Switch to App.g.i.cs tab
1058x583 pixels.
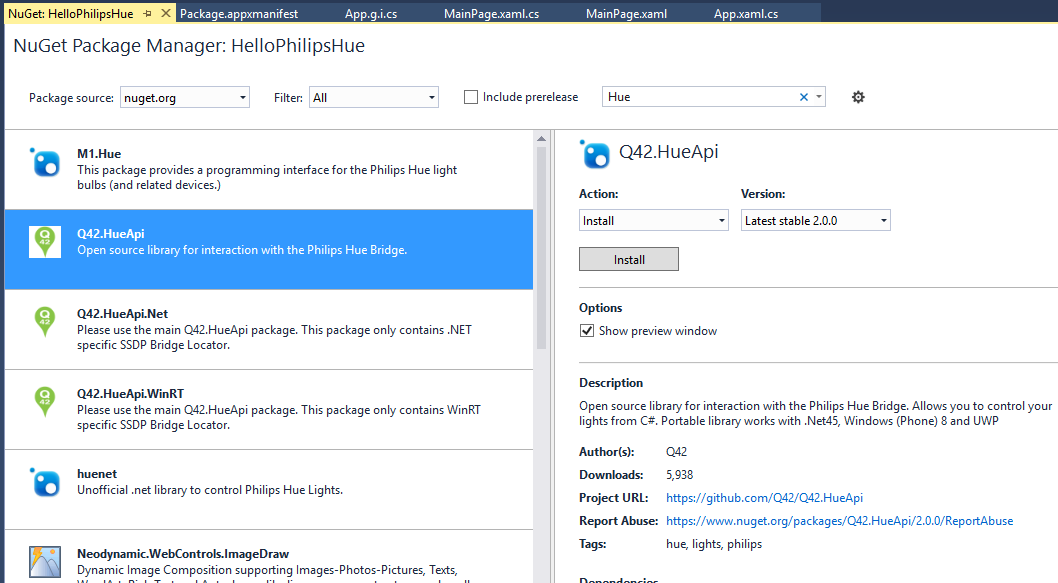(371, 13)
